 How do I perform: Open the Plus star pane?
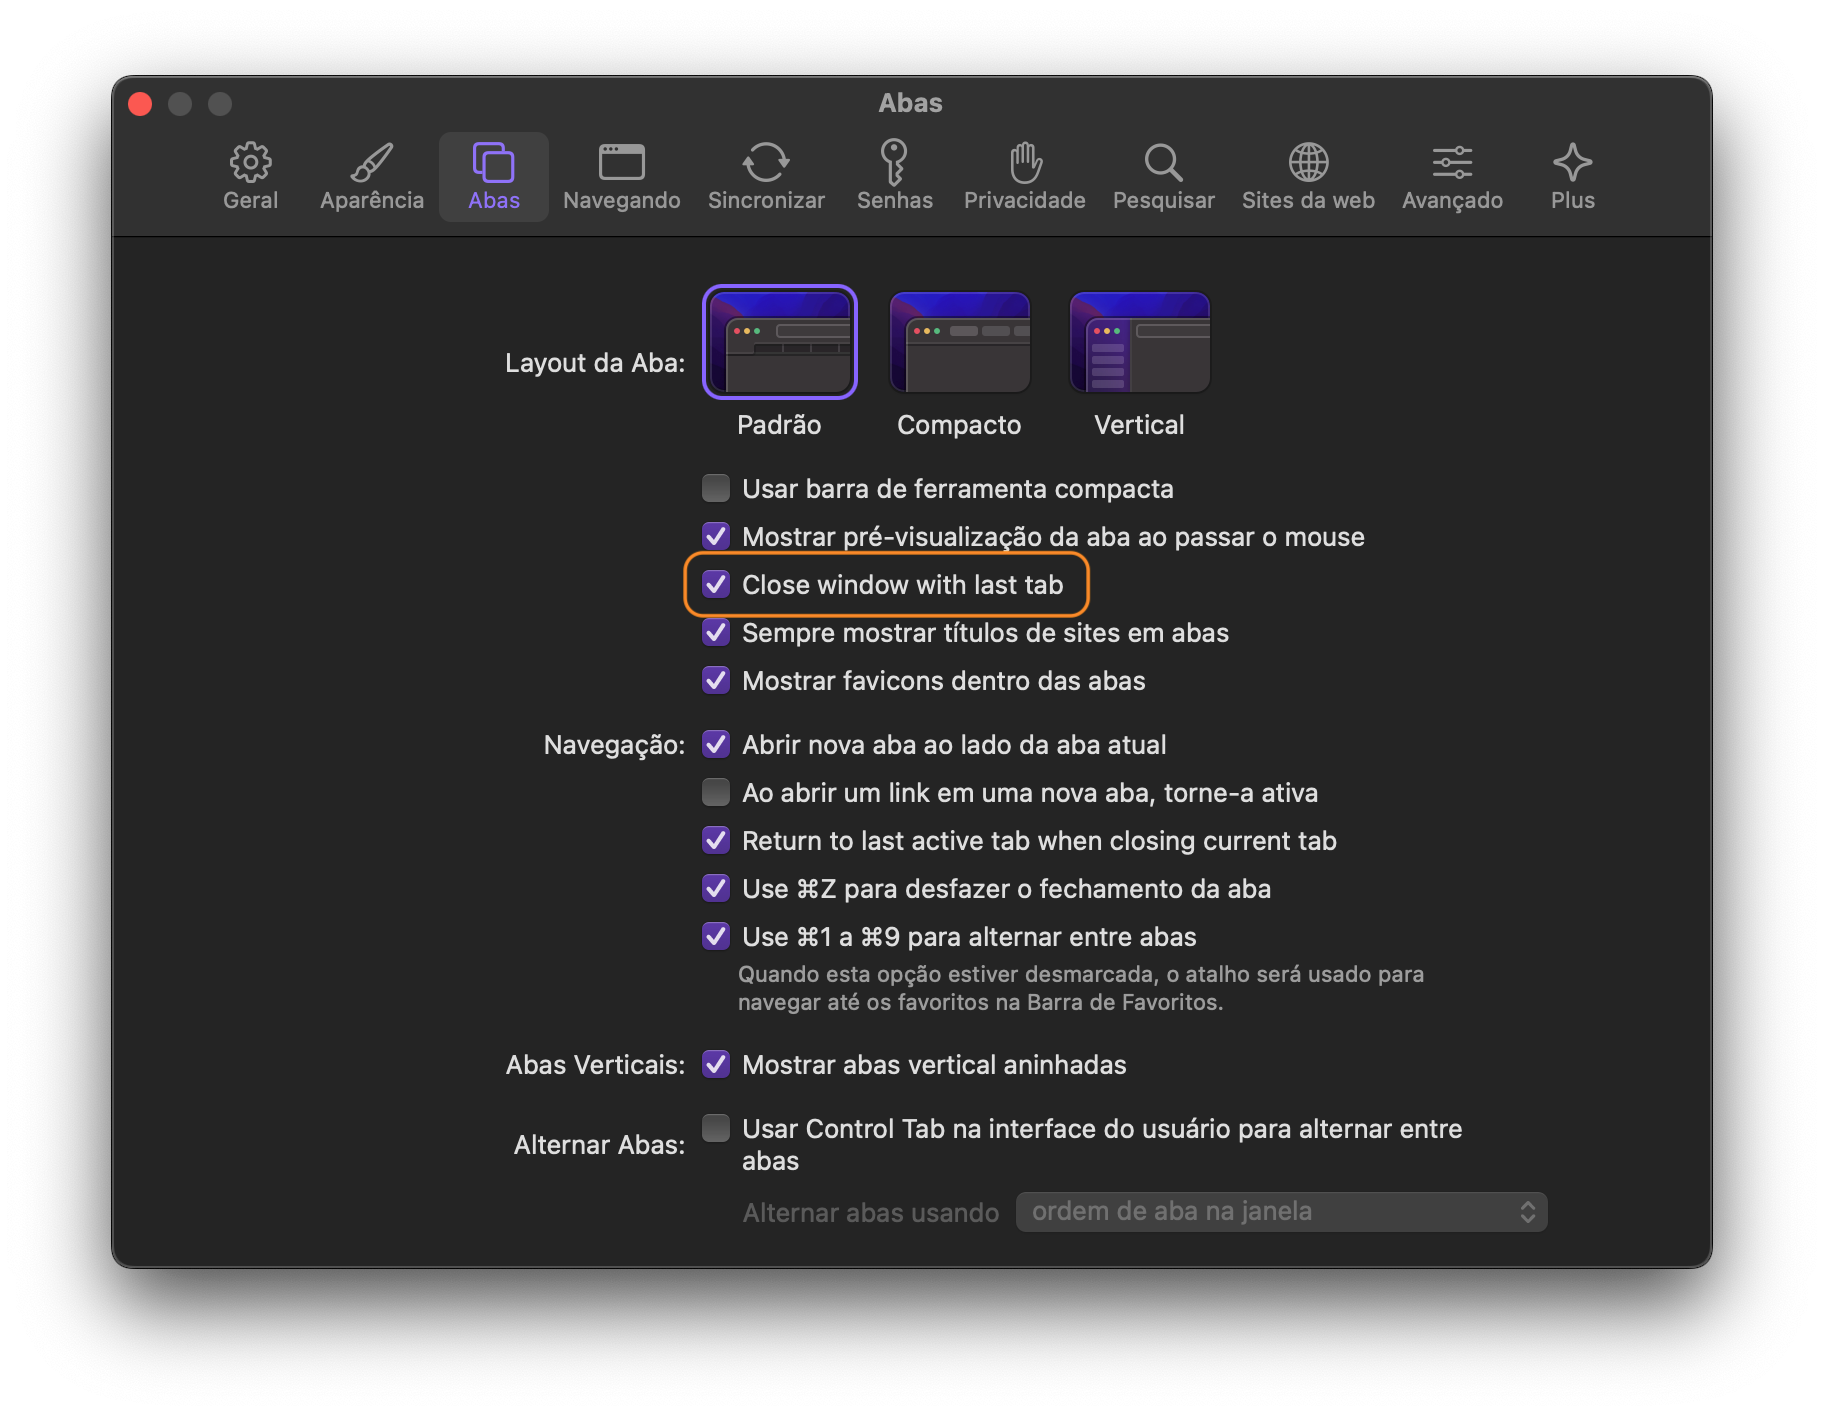pyautogui.click(x=1572, y=176)
